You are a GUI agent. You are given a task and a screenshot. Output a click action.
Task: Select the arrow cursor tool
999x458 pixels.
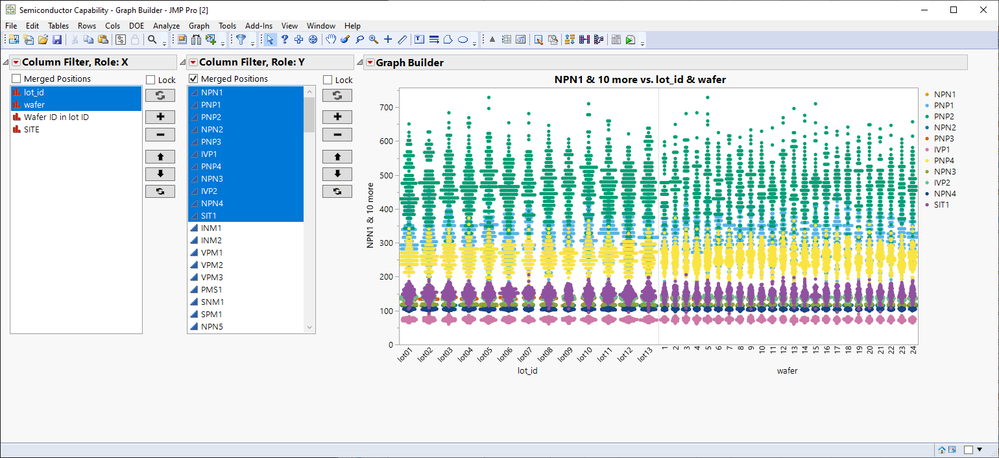tap(269, 40)
